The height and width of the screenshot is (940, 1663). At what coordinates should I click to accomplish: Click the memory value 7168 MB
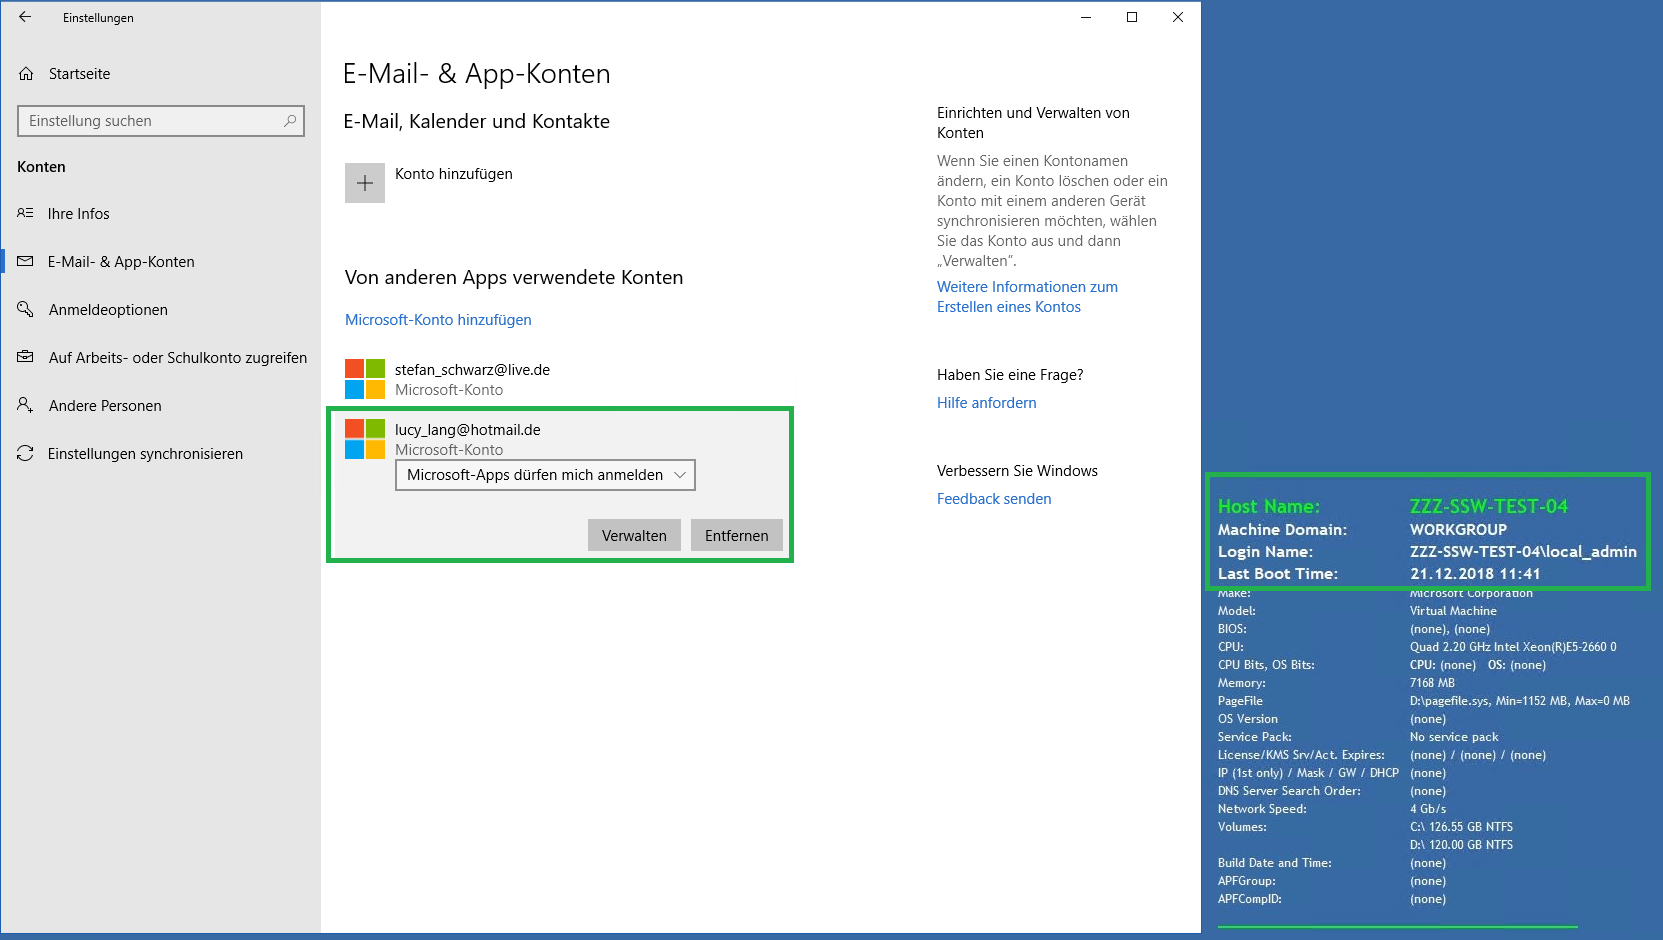tap(1432, 683)
